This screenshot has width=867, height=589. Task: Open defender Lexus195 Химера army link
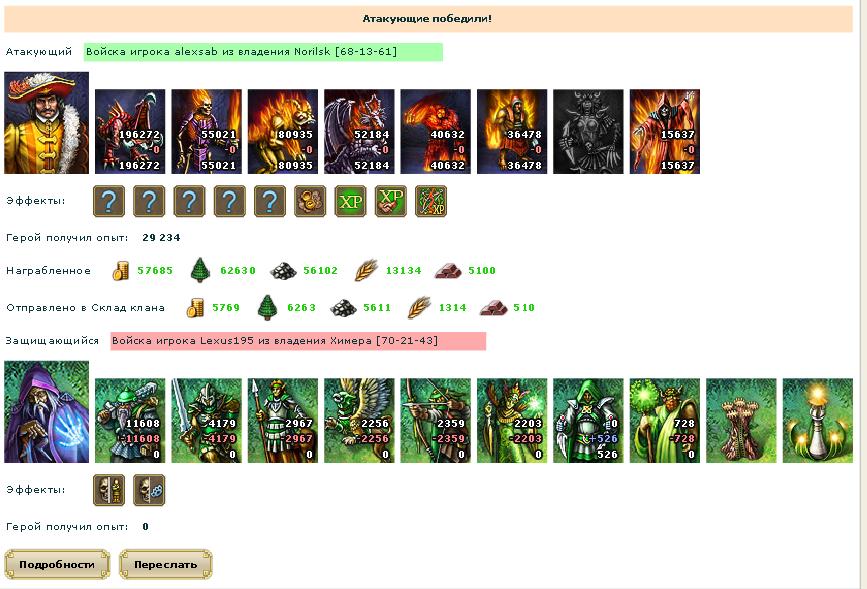tap(298, 341)
